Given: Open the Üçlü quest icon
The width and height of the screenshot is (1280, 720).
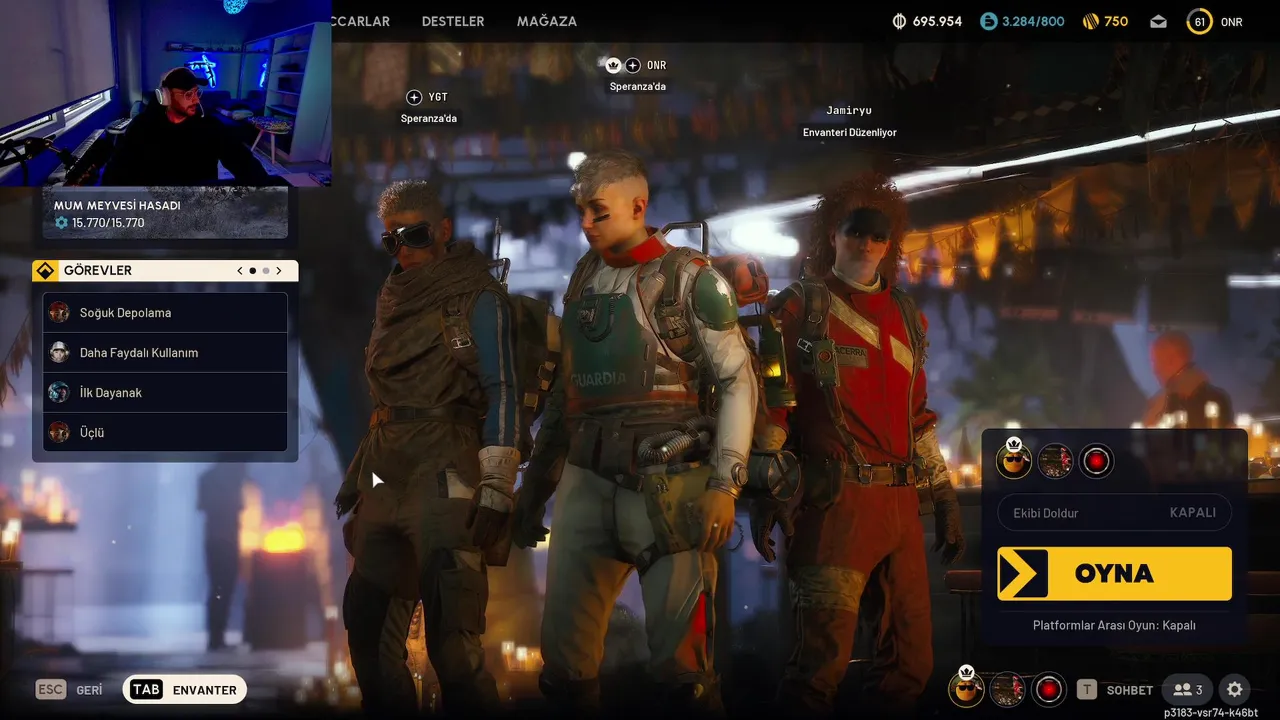Looking at the screenshot, I should [60, 432].
